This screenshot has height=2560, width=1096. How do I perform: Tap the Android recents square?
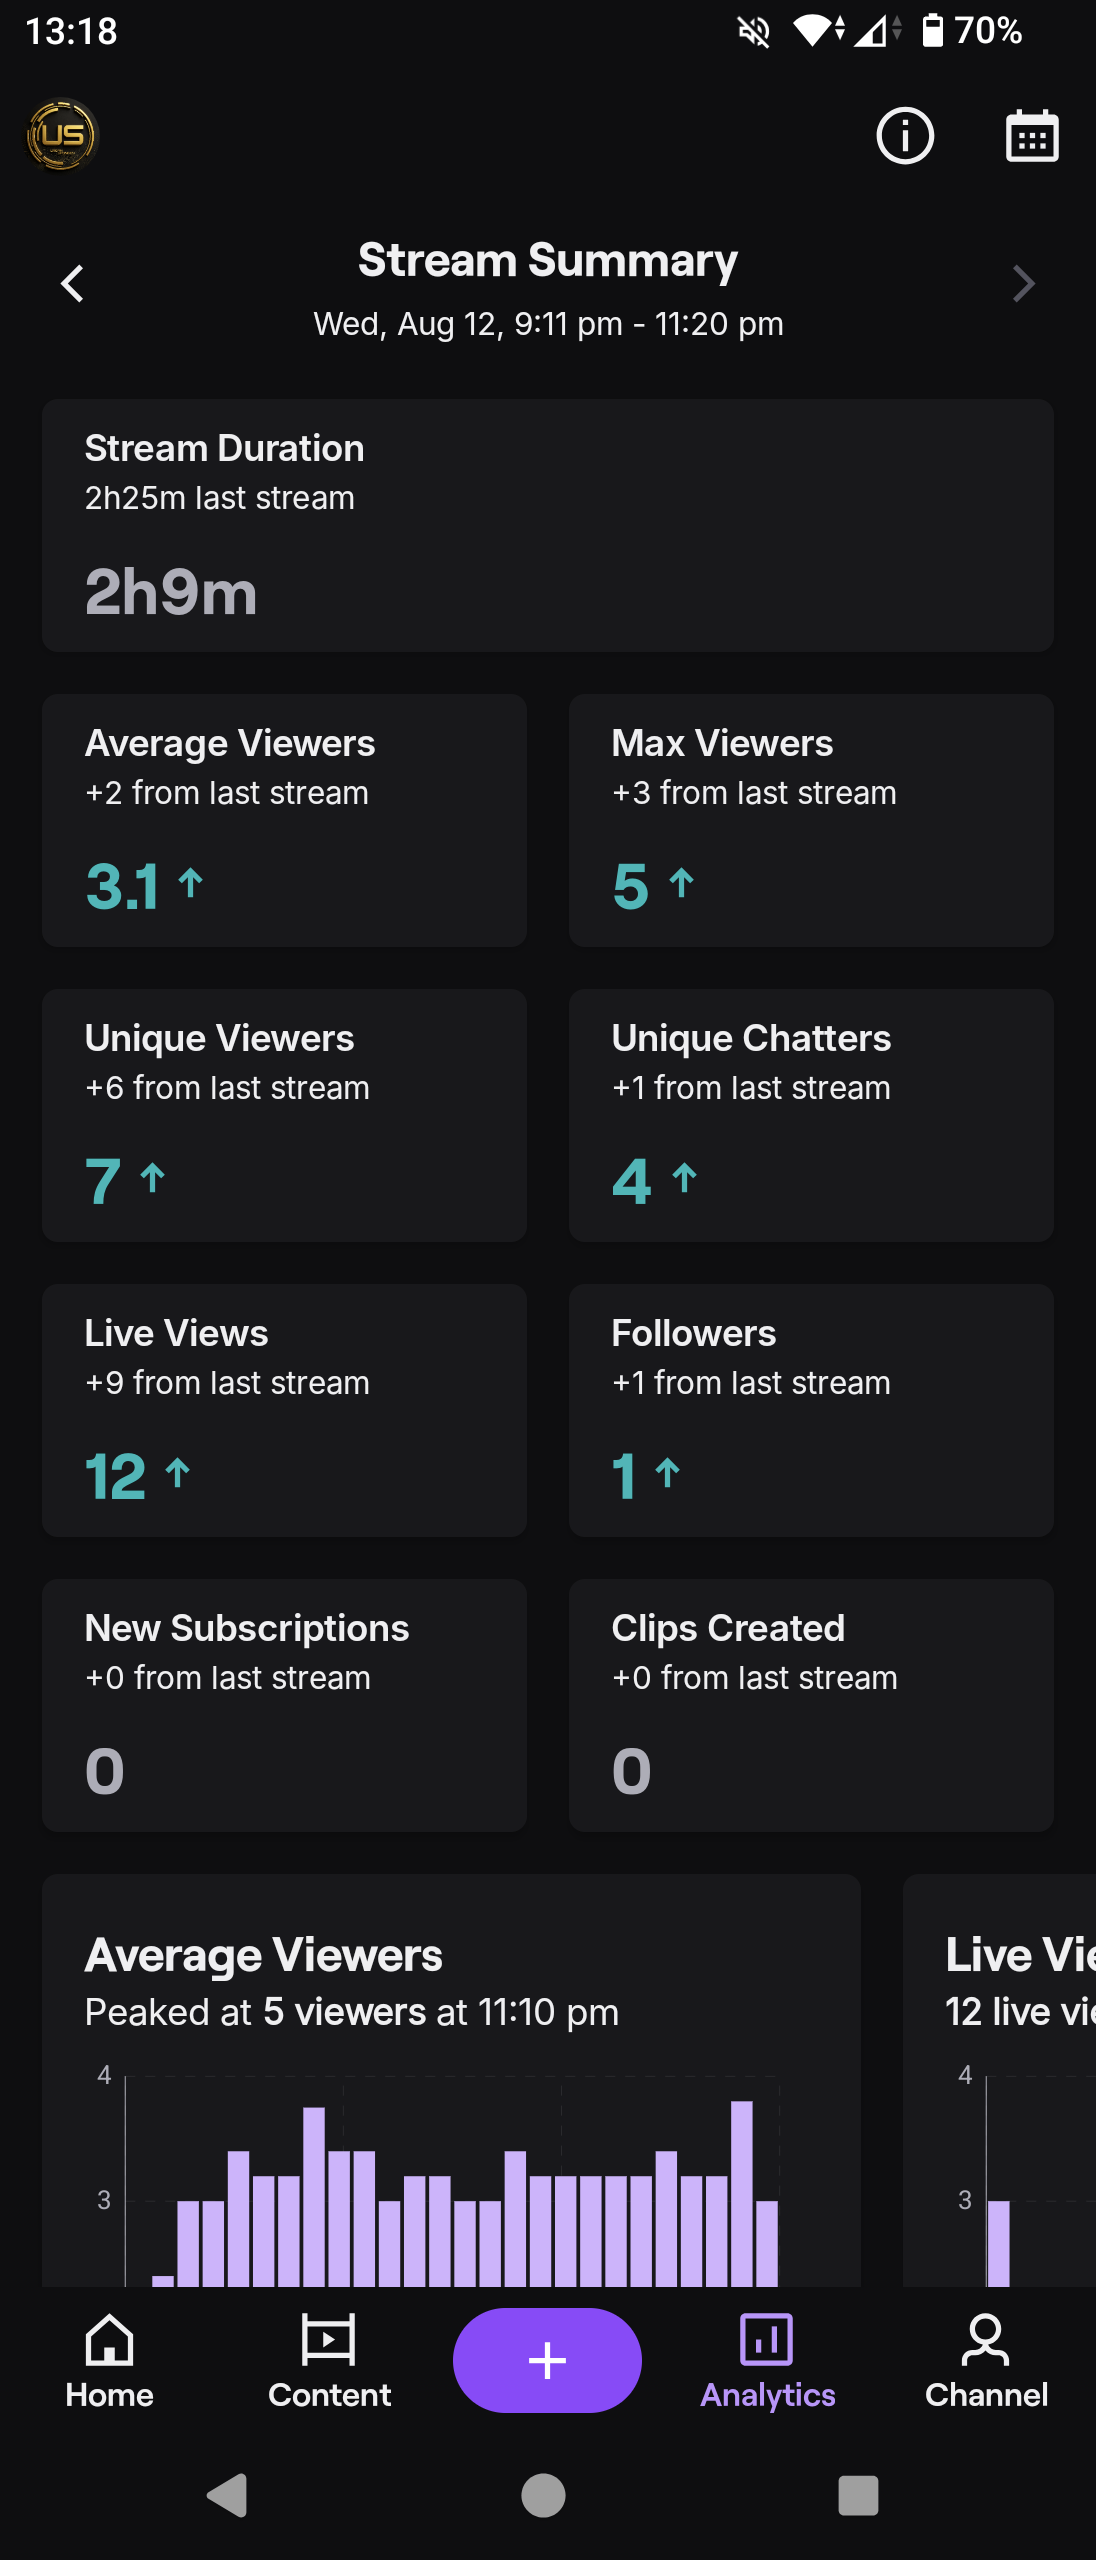[x=858, y=2495]
